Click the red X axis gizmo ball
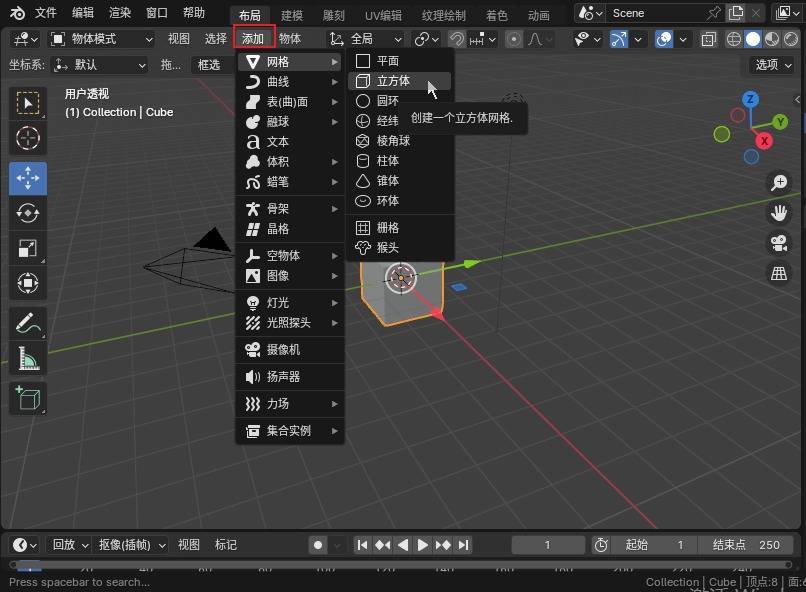806x592 pixels. coord(764,141)
